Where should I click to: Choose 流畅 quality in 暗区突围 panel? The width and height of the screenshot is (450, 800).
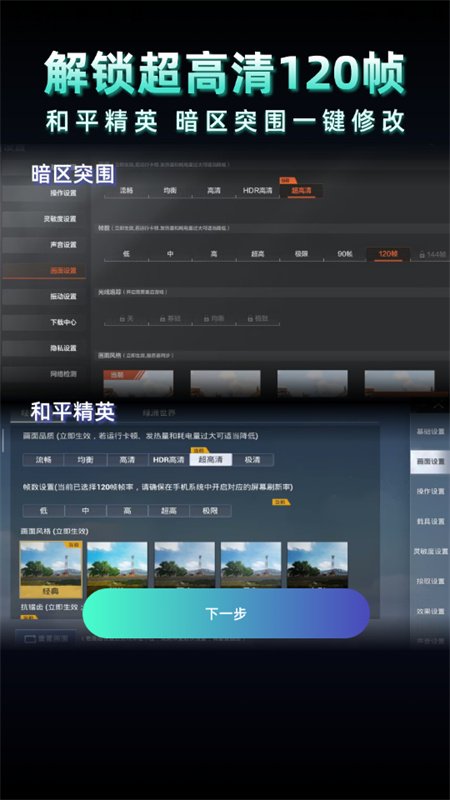click(x=126, y=191)
